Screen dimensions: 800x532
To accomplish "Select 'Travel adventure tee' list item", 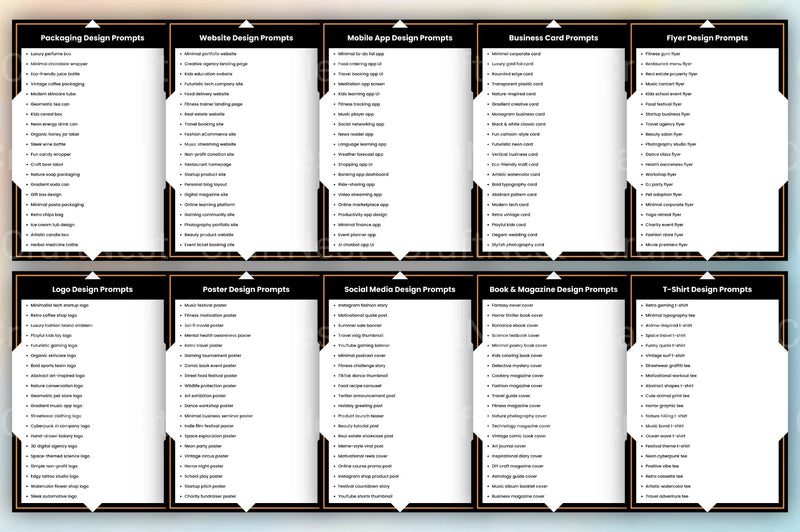I will [x=666, y=496].
